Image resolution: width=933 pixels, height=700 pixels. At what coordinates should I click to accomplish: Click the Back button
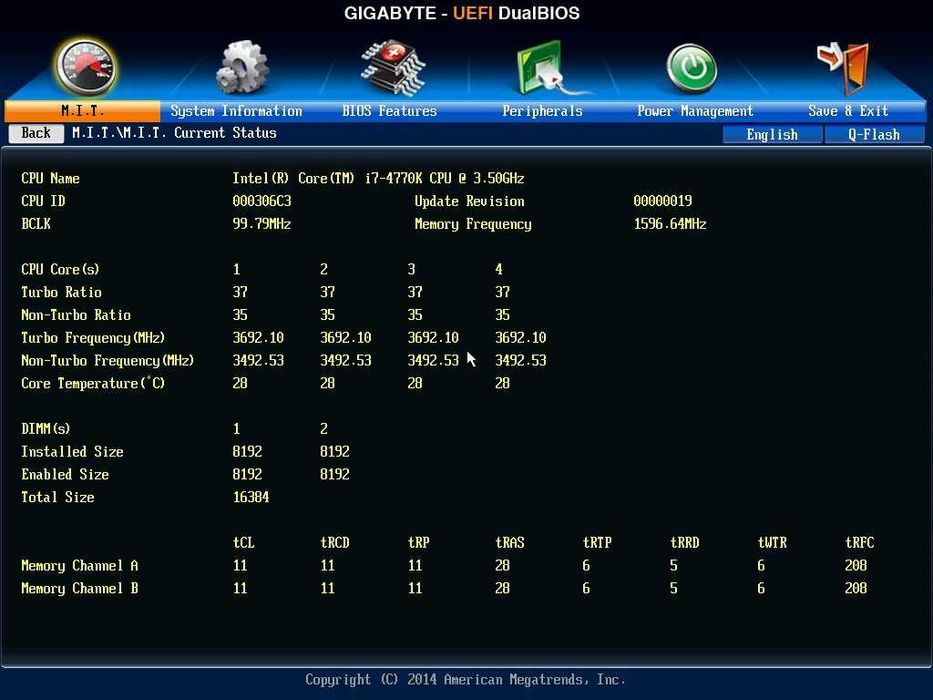click(x=36, y=133)
